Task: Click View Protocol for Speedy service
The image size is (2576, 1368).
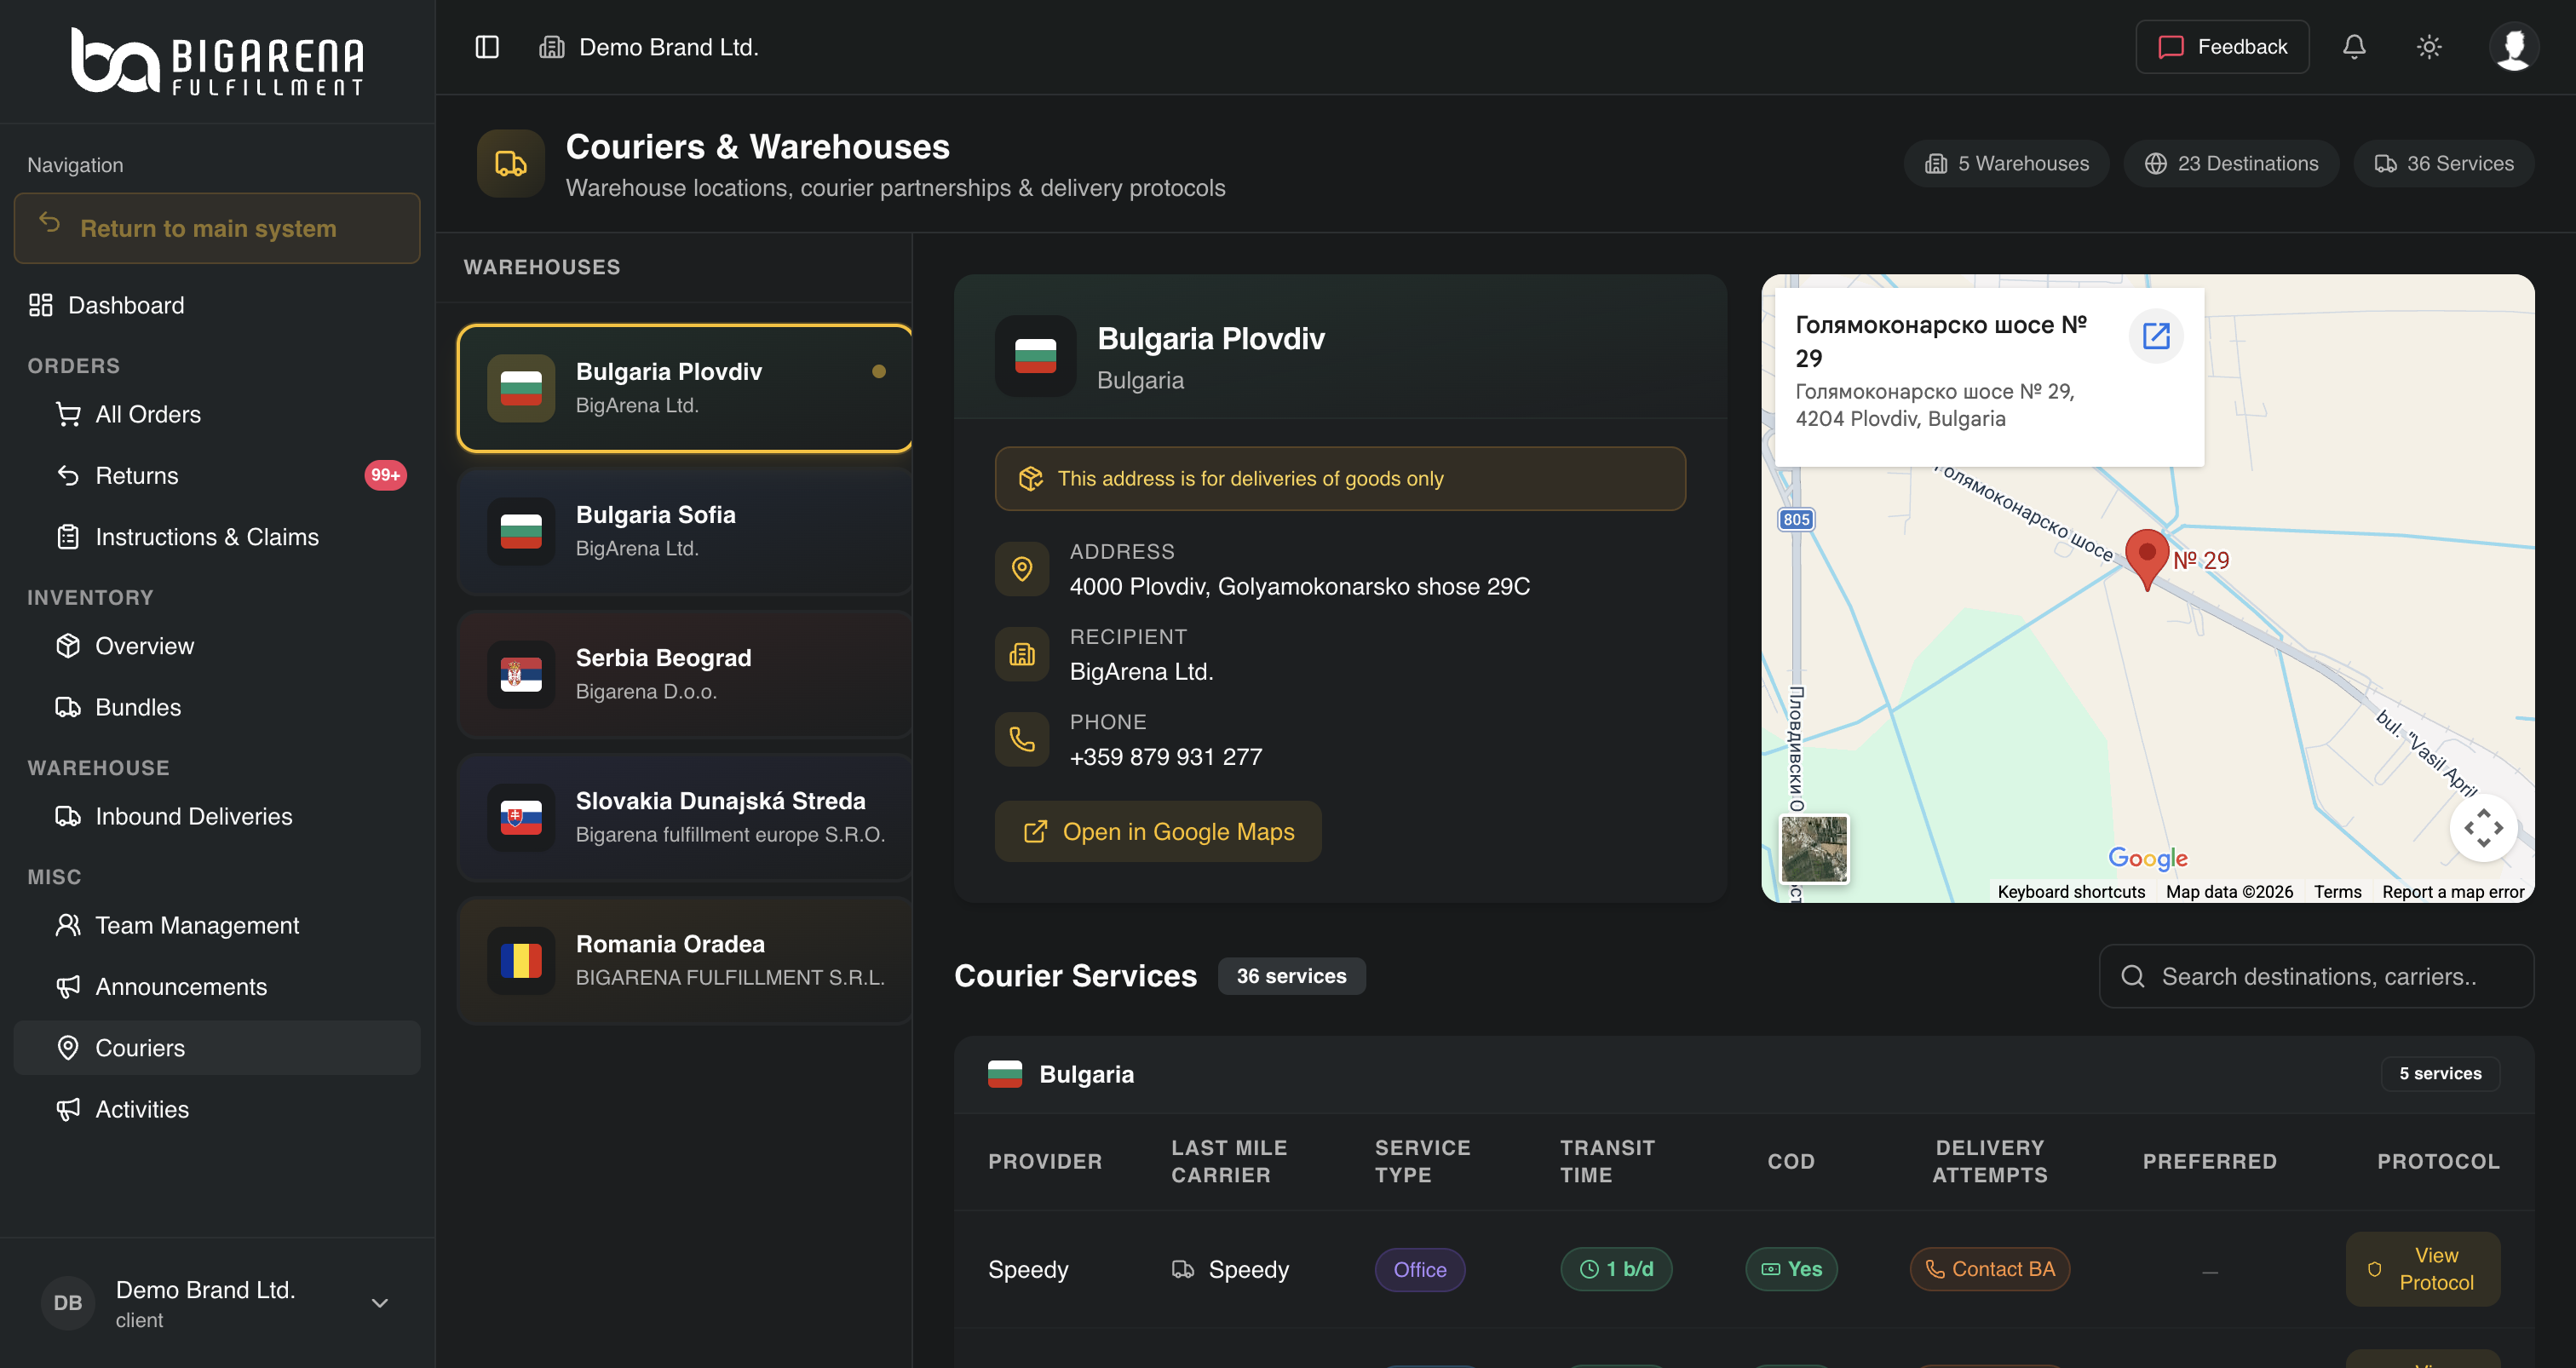Action: point(2423,1269)
